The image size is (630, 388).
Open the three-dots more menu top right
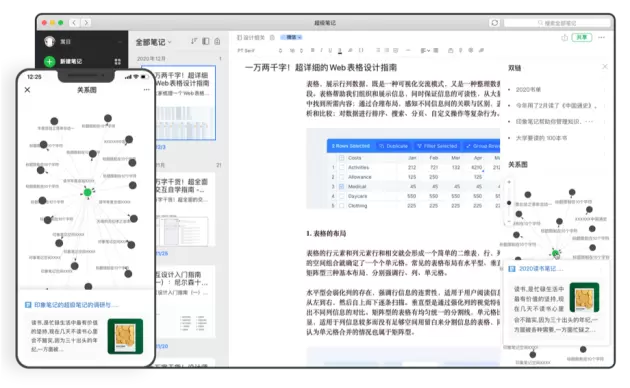[x=601, y=37]
